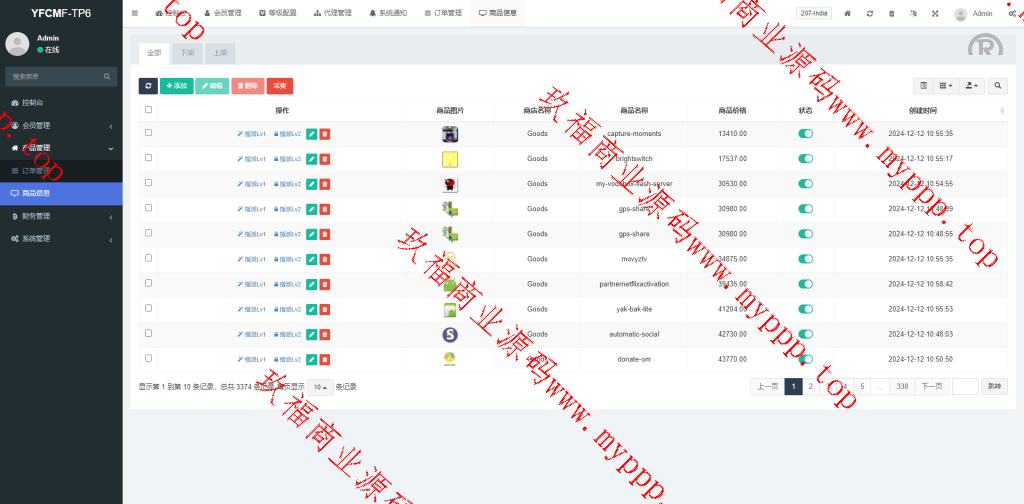Open the columns grid dropdown above the table
The height and width of the screenshot is (504, 1024).
point(946,86)
